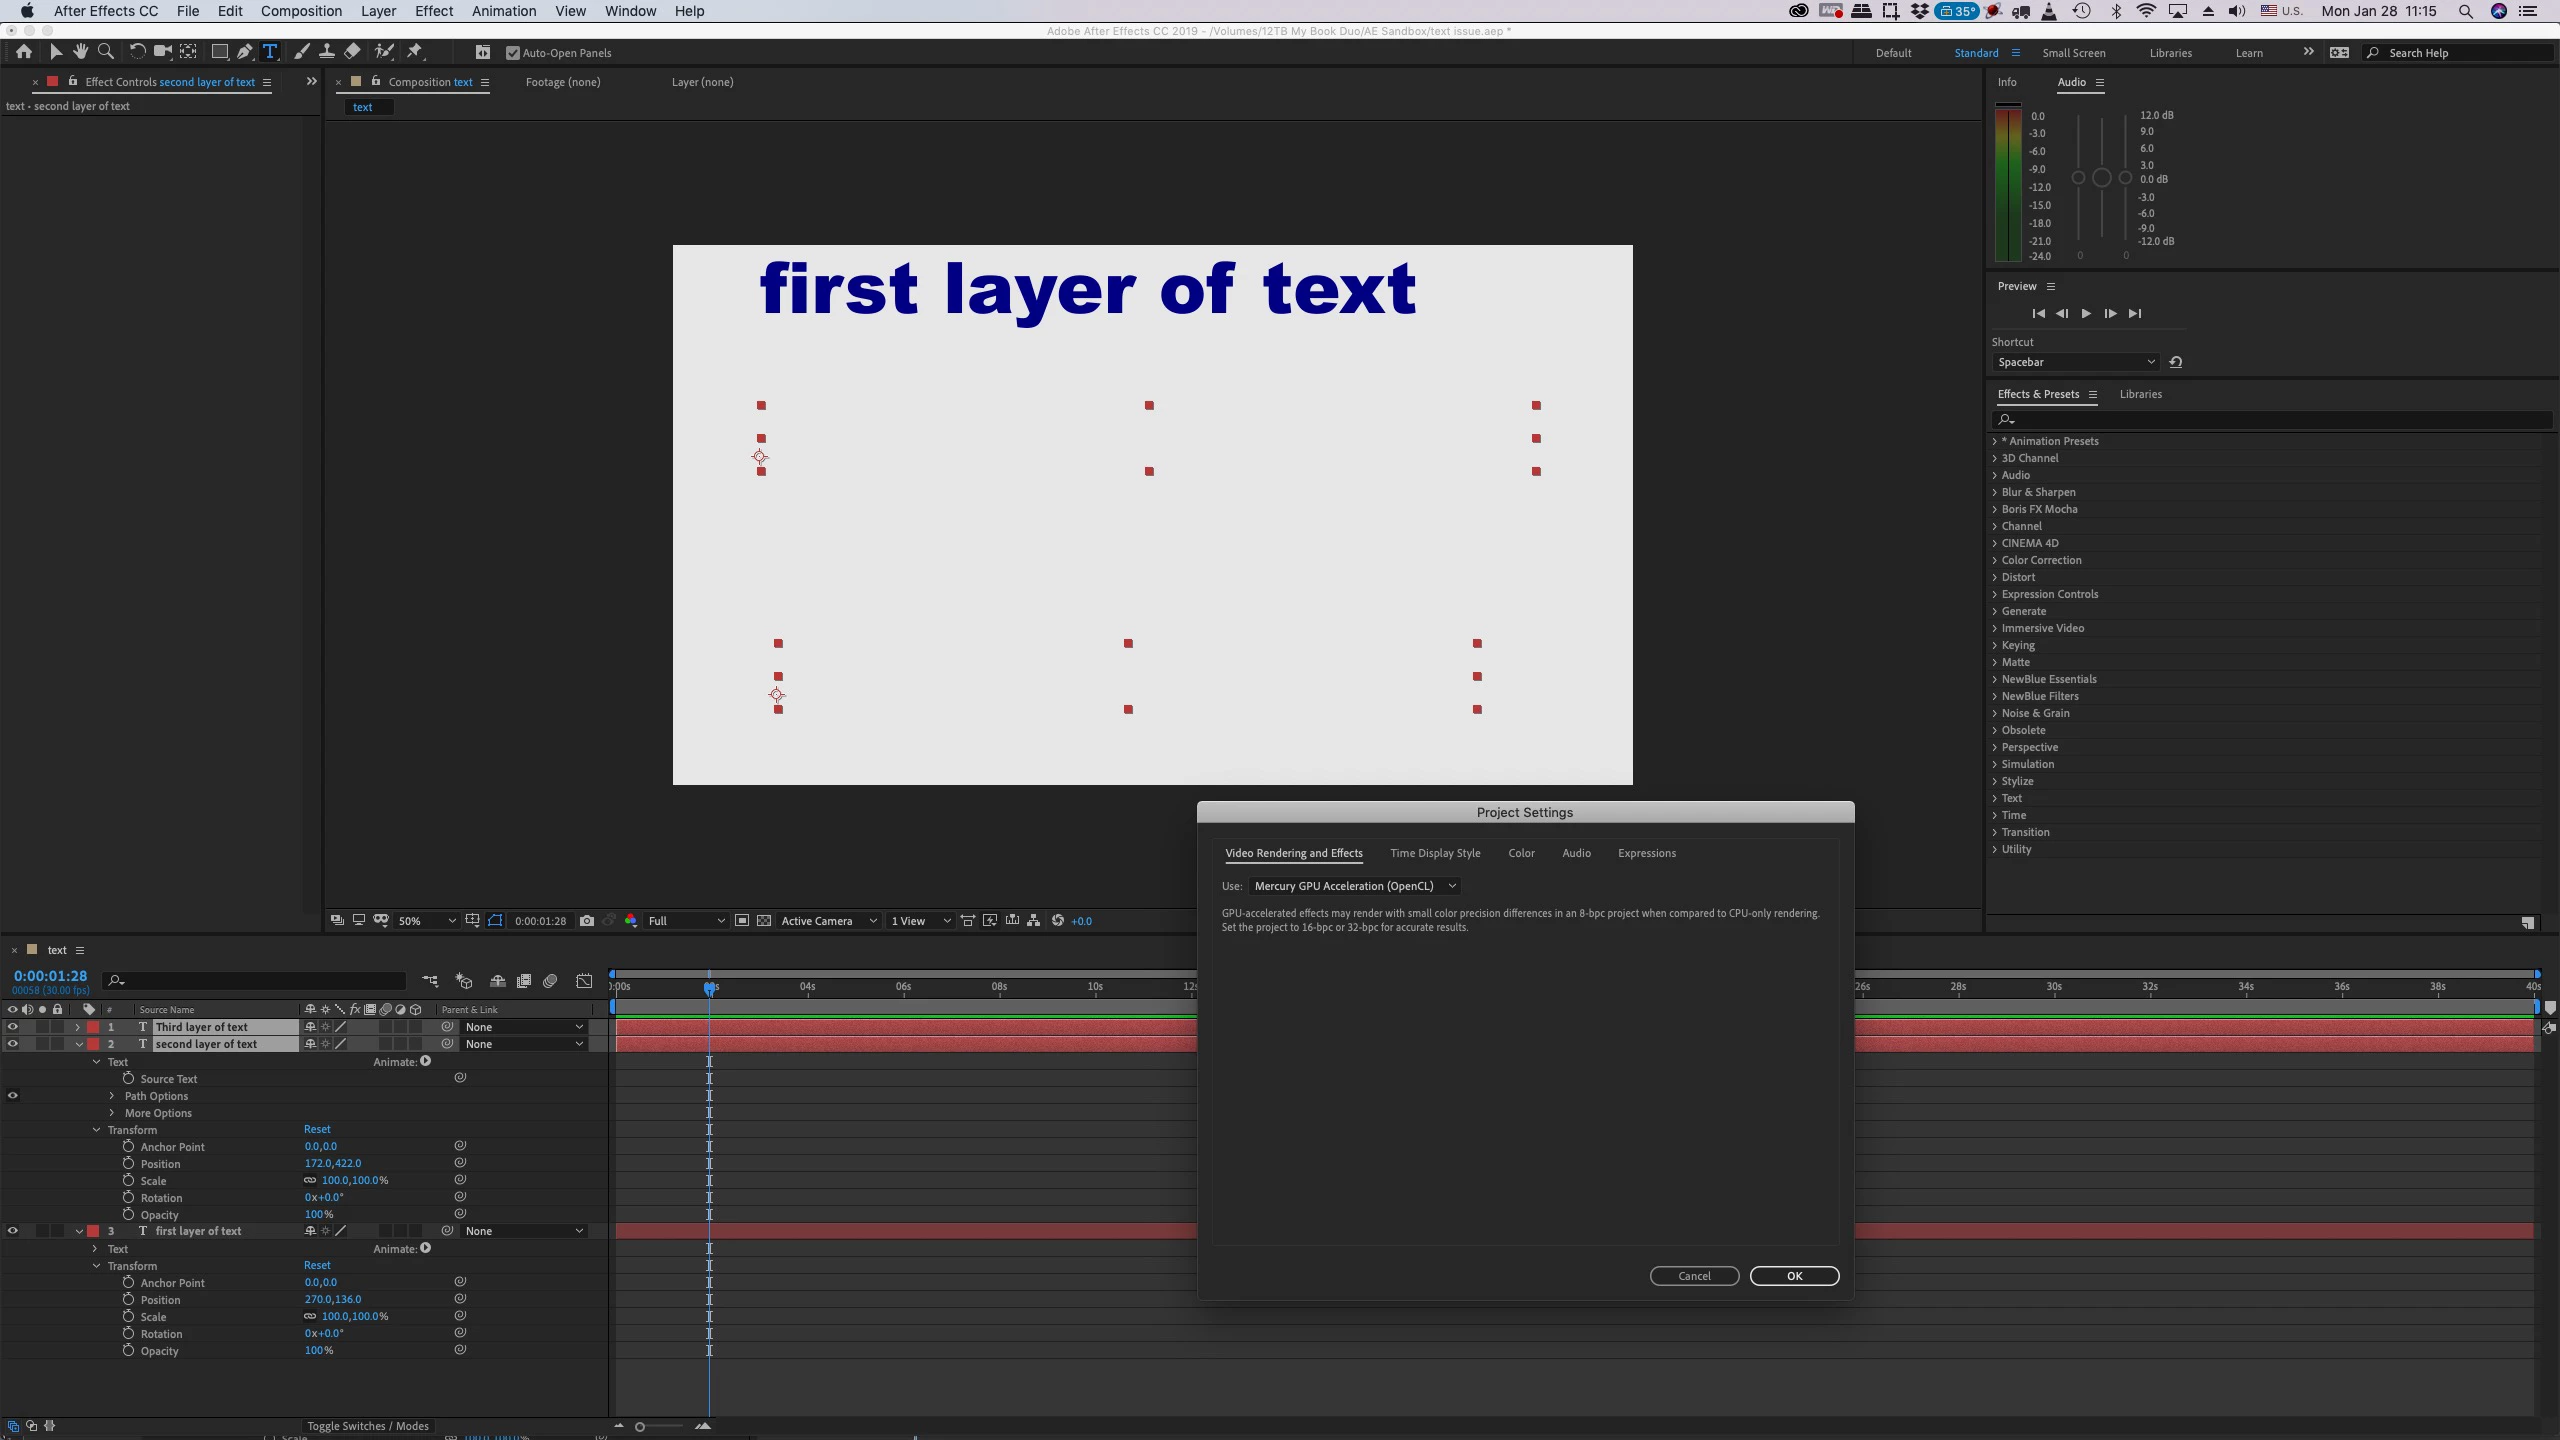Image resolution: width=2560 pixels, height=1440 pixels.
Task: Click the timeline zoom slider at bottom
Action: click(x=660, y=1426)
